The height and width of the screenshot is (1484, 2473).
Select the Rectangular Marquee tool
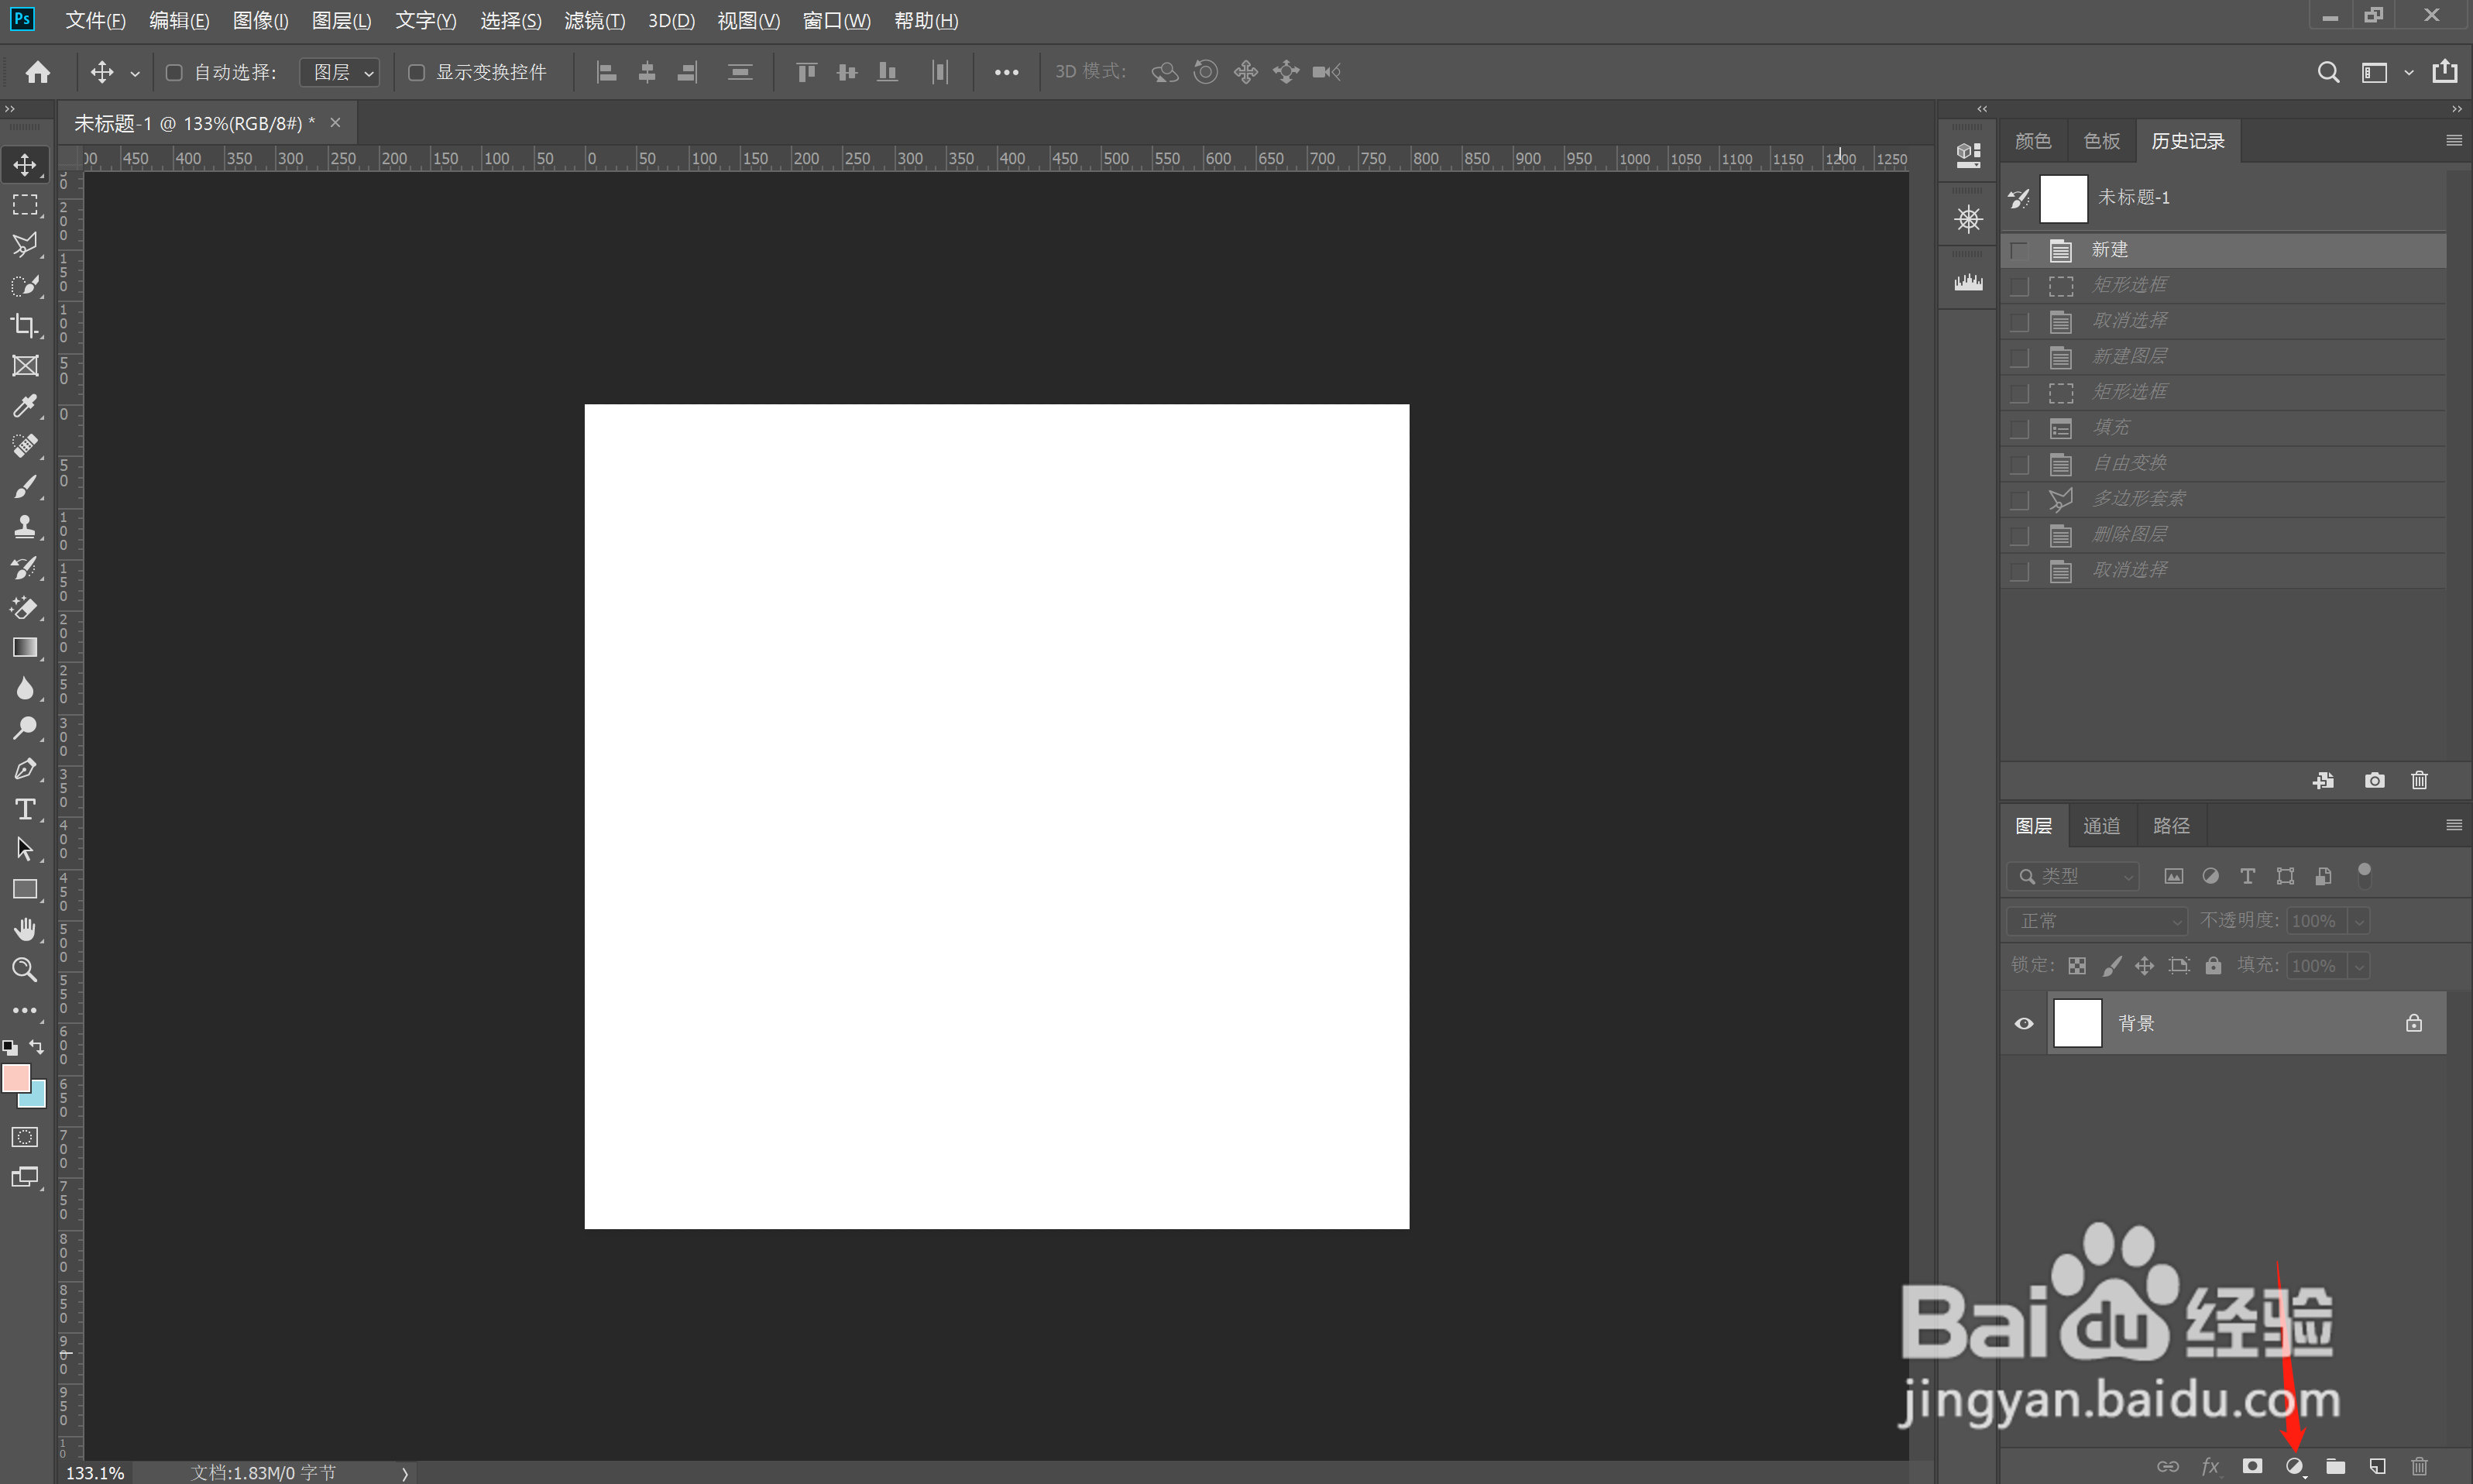pos(25,205)
